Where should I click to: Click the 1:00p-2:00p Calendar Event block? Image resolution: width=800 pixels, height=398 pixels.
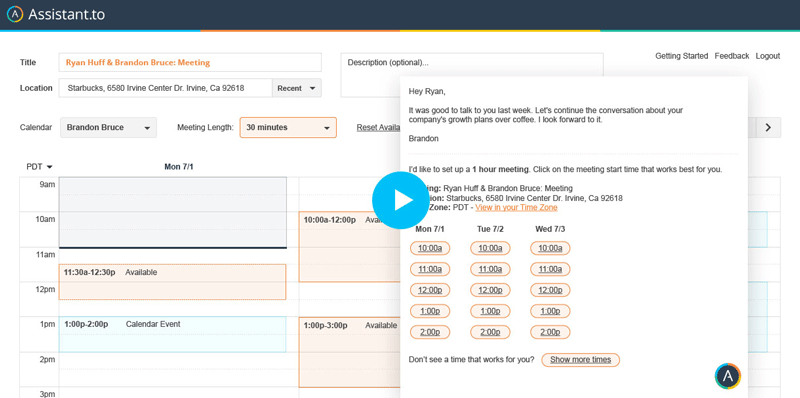[x=172, y=334]
